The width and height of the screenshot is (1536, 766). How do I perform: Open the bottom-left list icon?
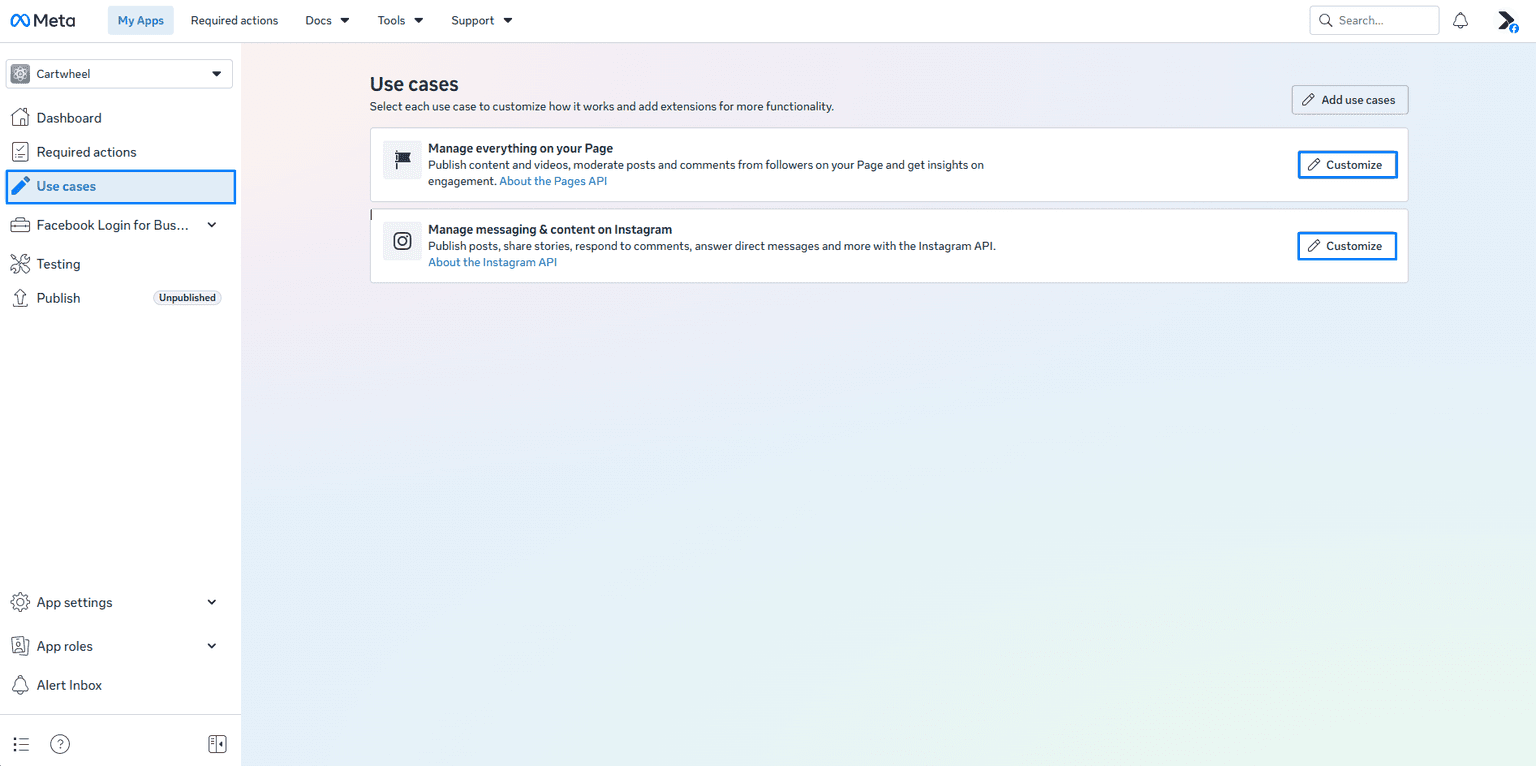pos(21,744)
